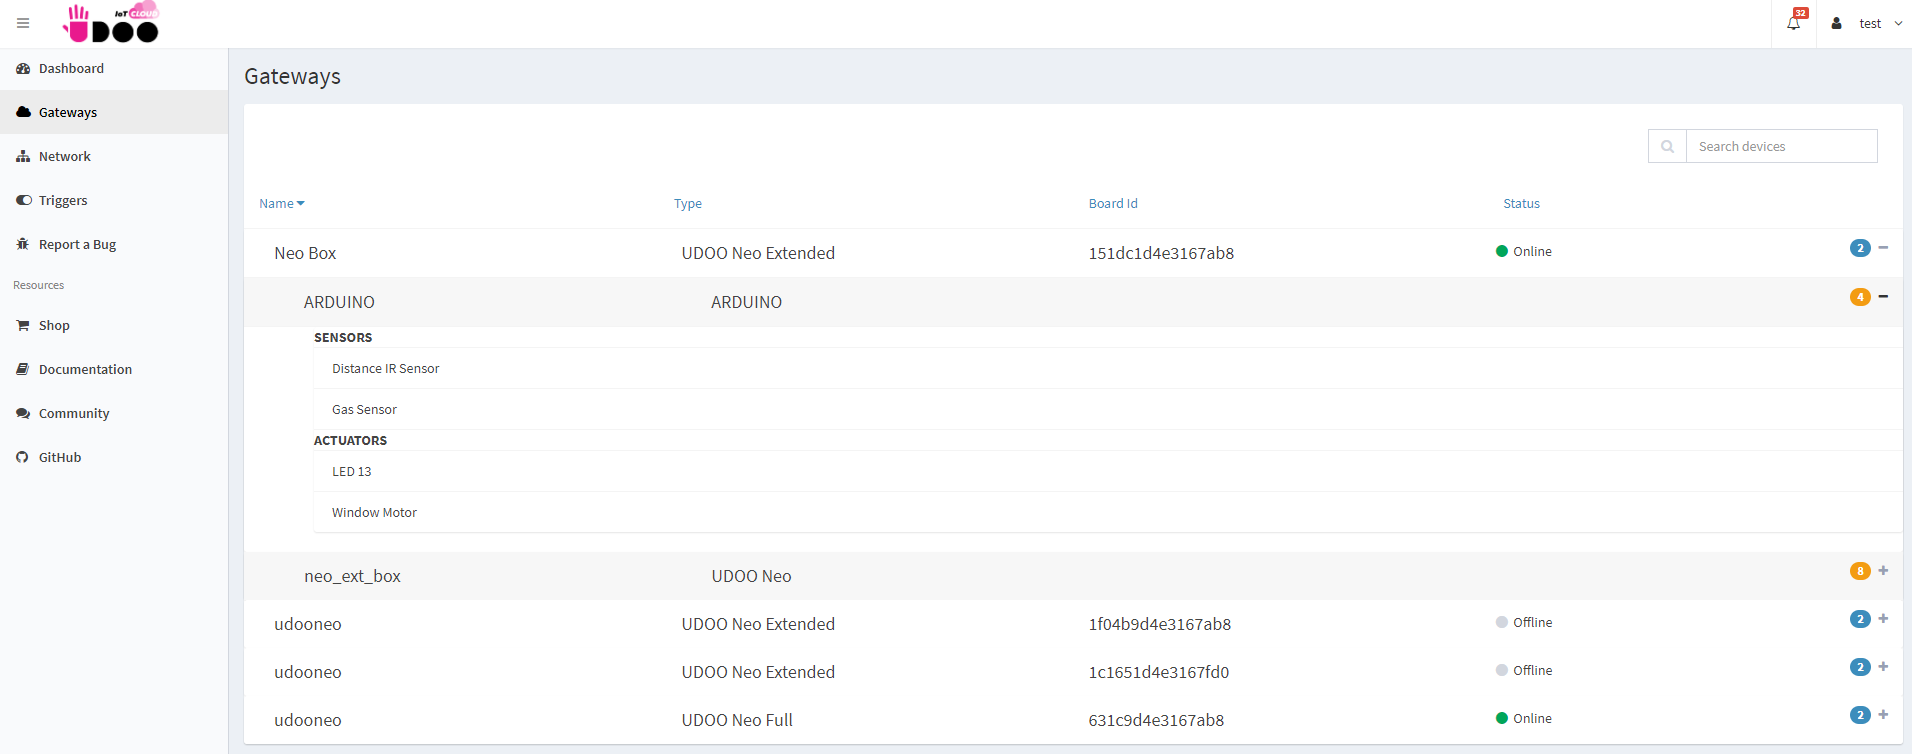This screenshot has width=1912, height=754.
Task: Collapse the ARDUINO device row
Action: click(x=1883, y=296)
